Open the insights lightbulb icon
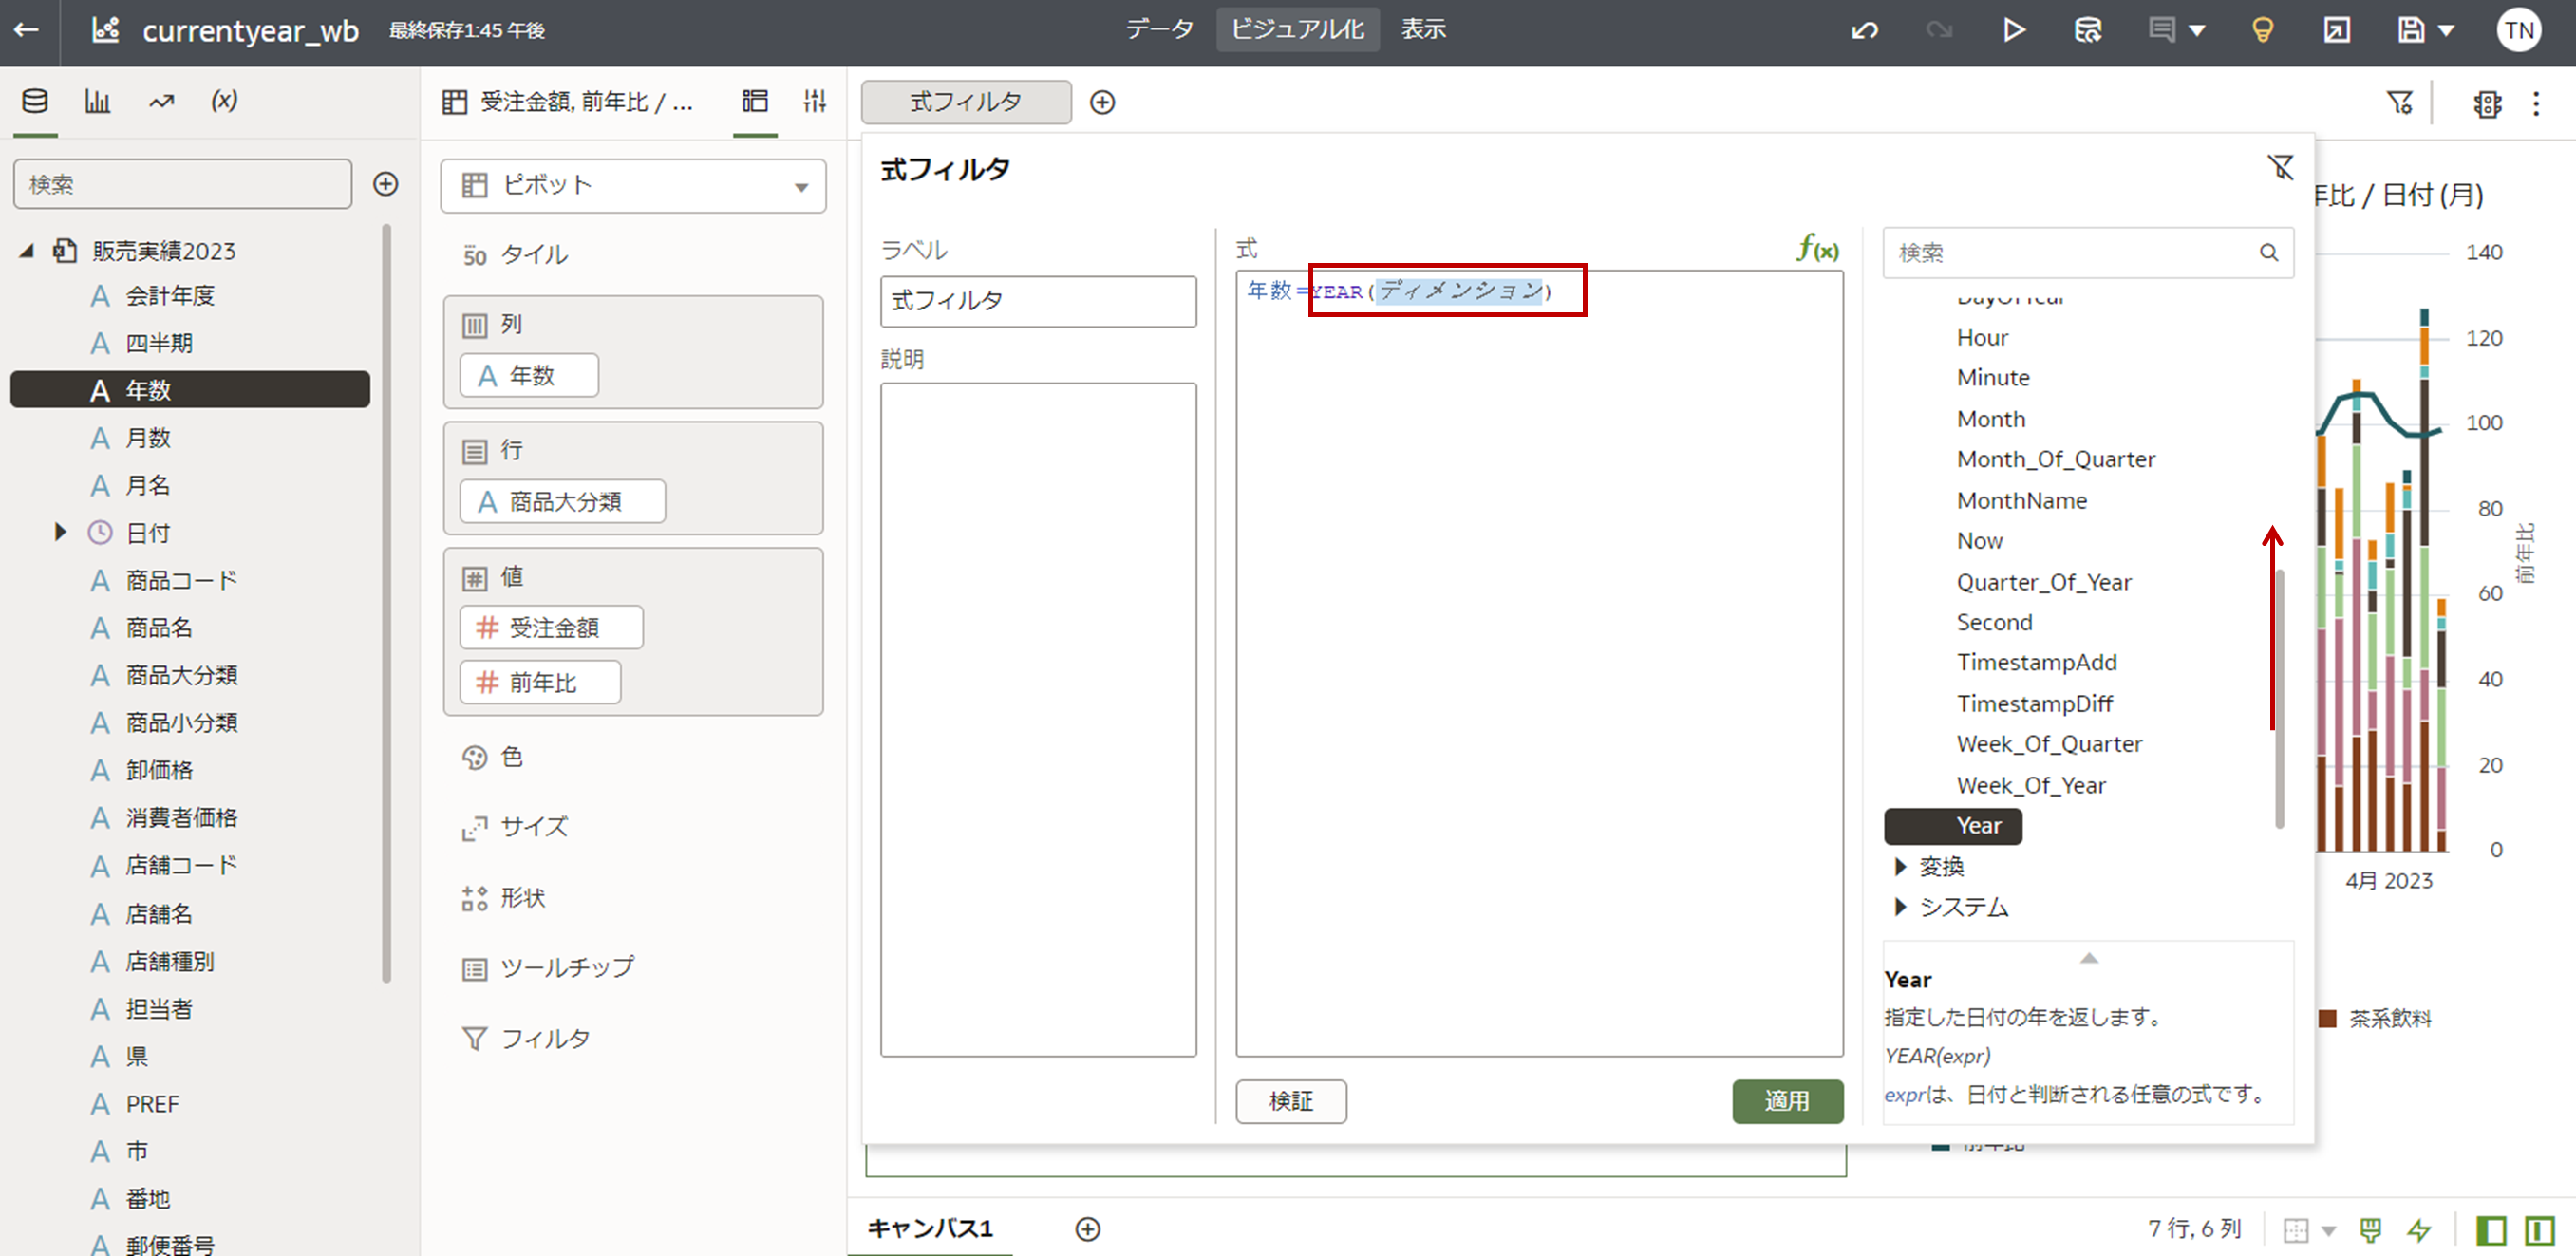 point(2262,30)
